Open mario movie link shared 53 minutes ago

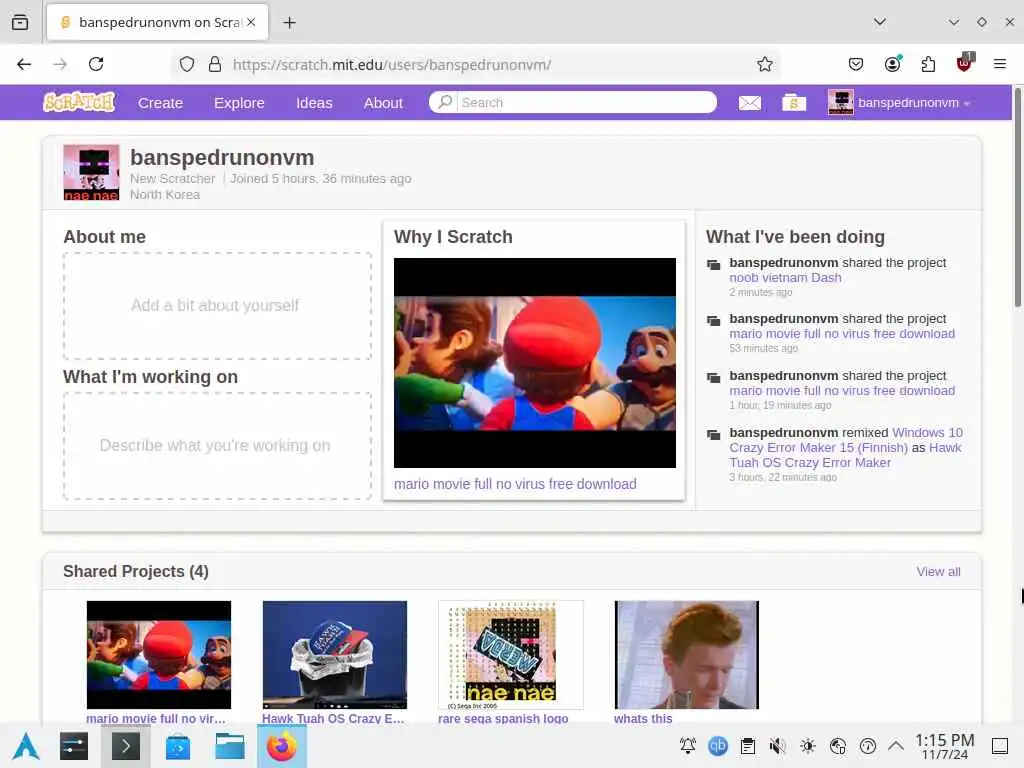coord(842,334)
